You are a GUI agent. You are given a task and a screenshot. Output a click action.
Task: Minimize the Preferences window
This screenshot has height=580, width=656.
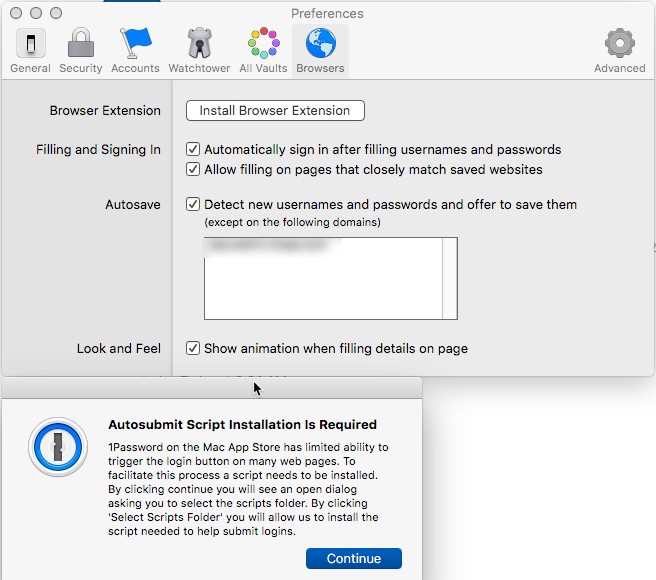[x=36, y=13]
